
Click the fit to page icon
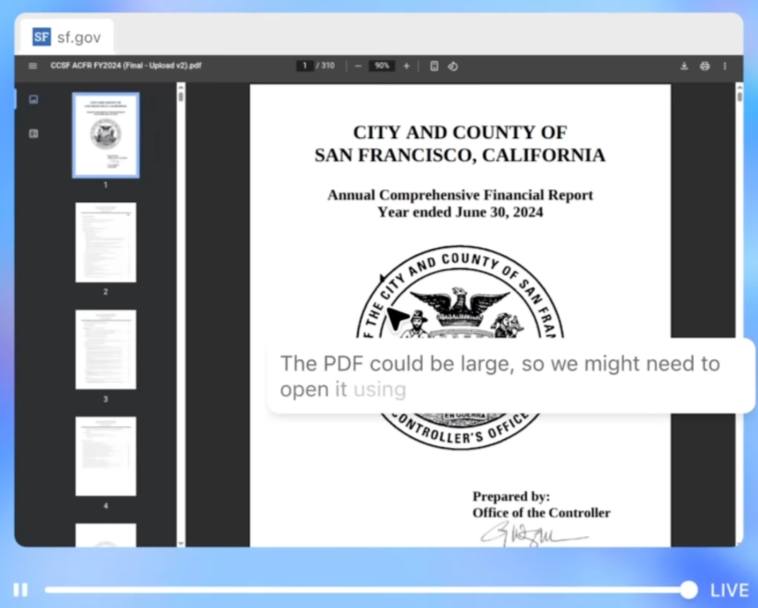(x=434, y=66)
